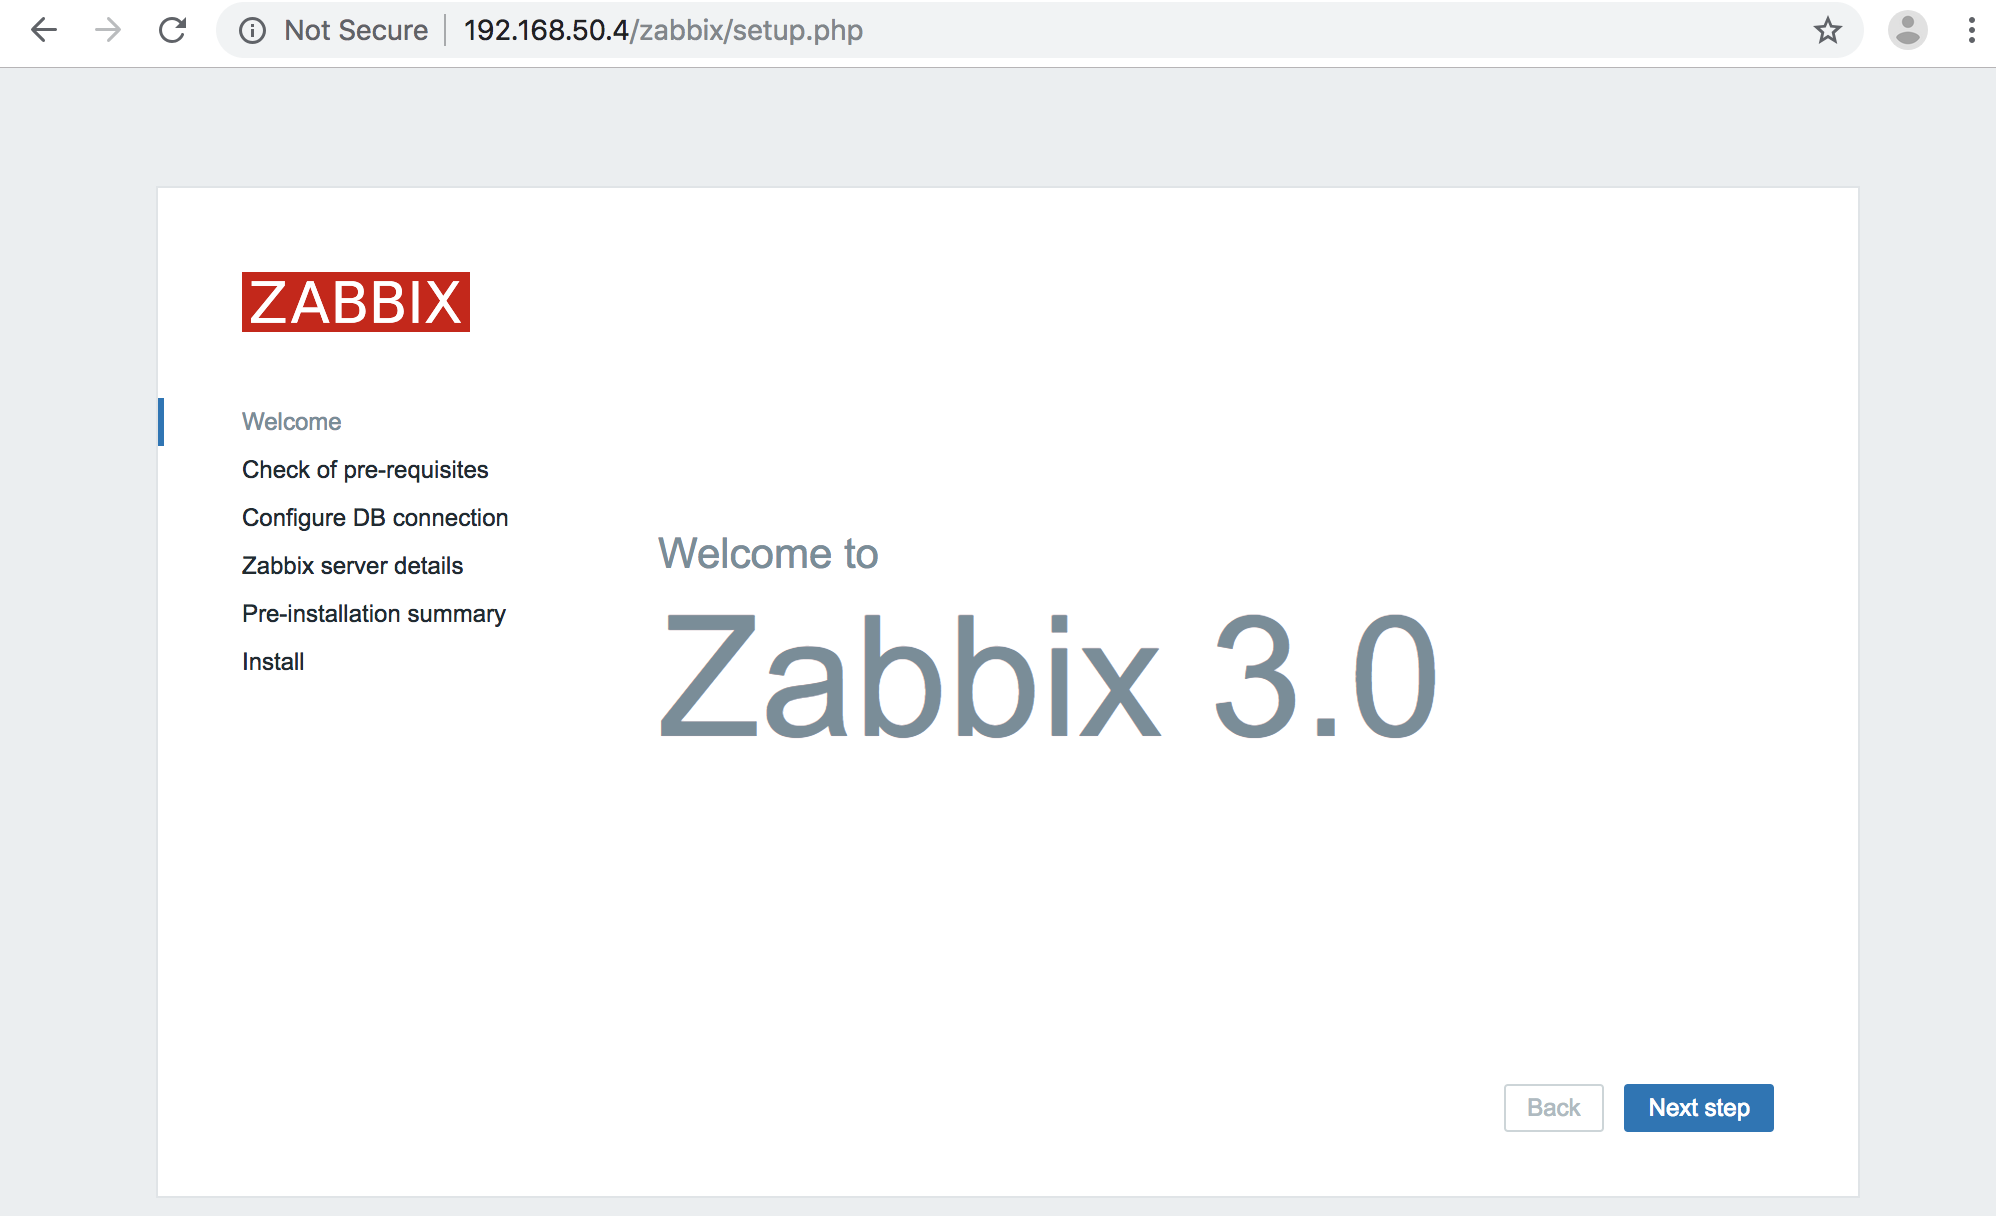Screen dimensions: 1996x1216
Task: Click the browser profile icon
Action: pos(1908,31)
